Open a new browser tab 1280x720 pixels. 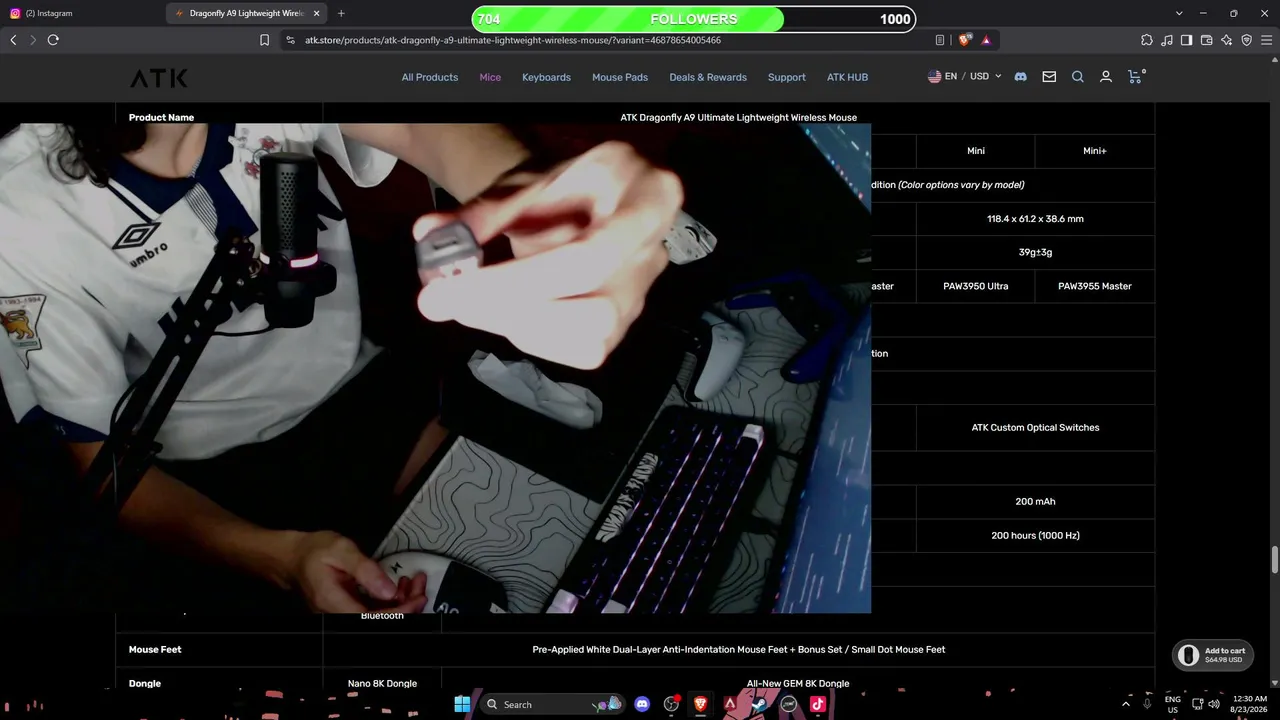341,13
